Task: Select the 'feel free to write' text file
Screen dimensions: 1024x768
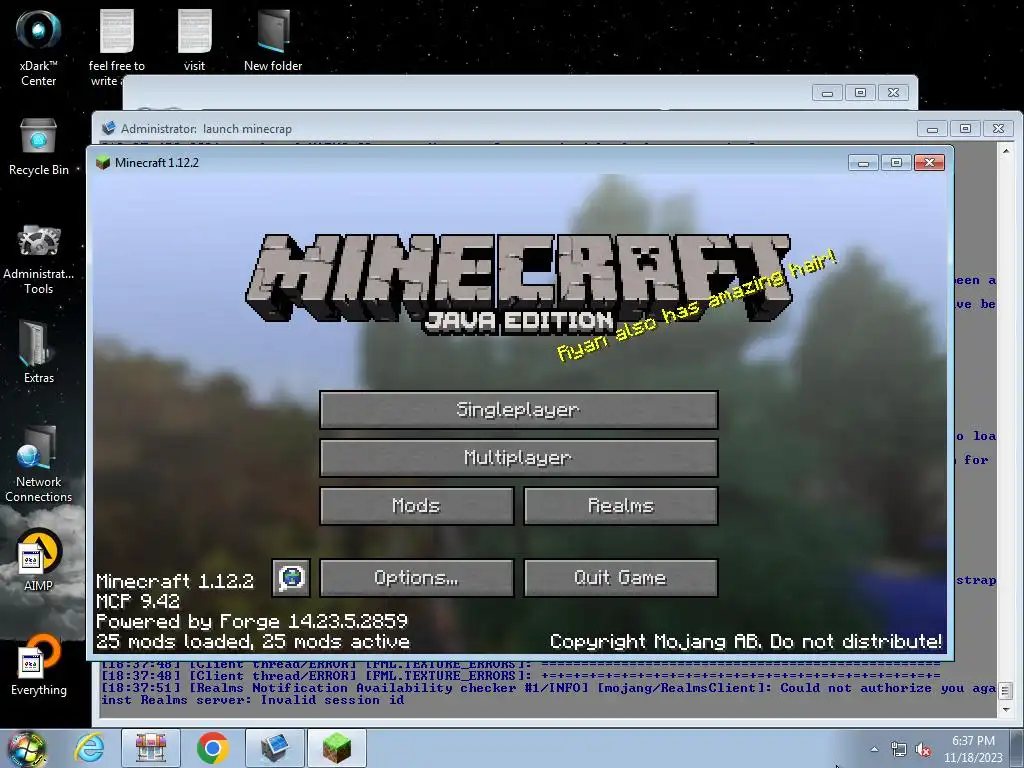Action: pos(116,47)
